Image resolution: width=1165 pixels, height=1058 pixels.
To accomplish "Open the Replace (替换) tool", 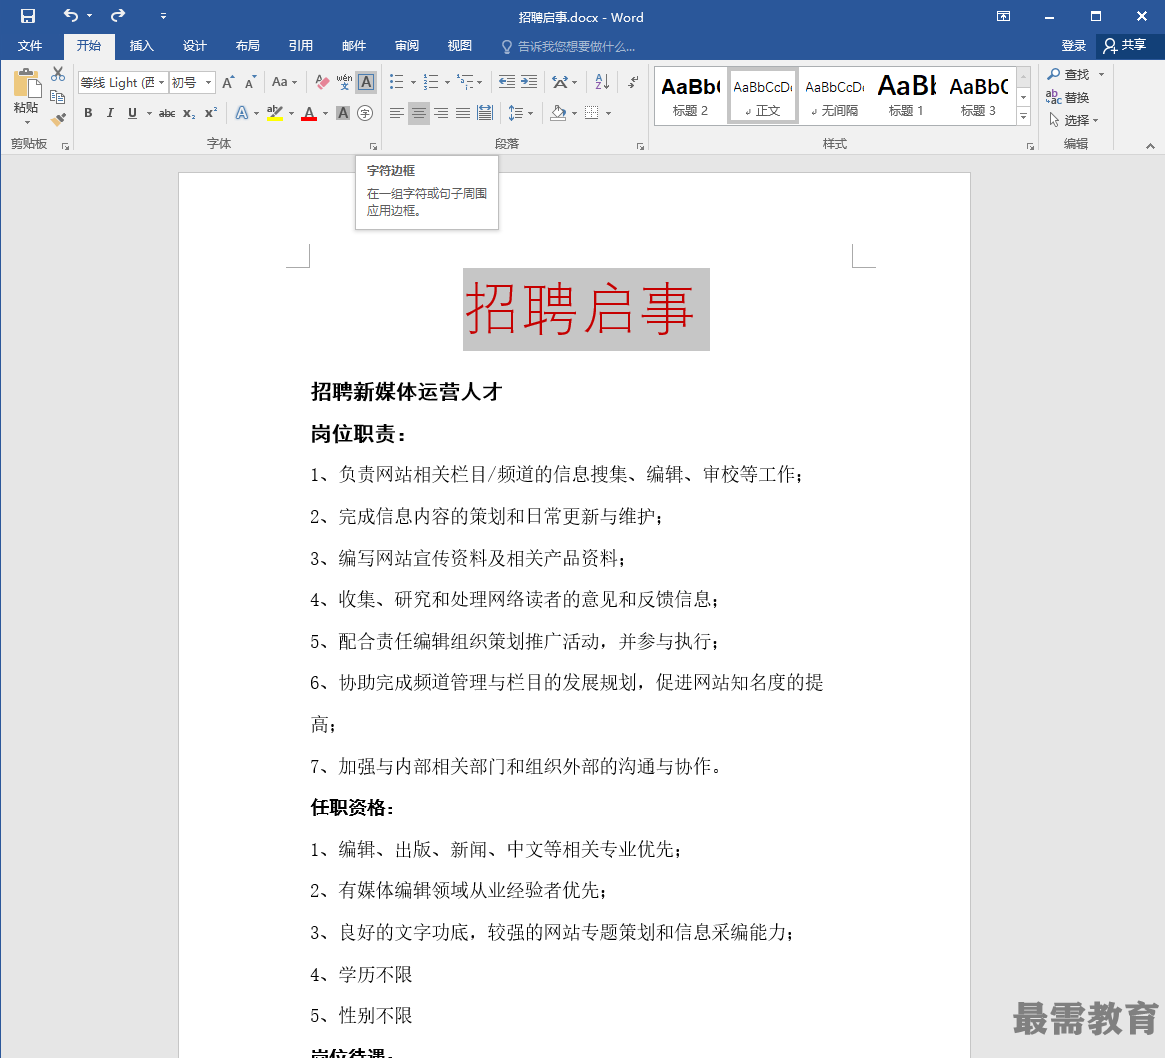I will click(x=1068, y=97).
